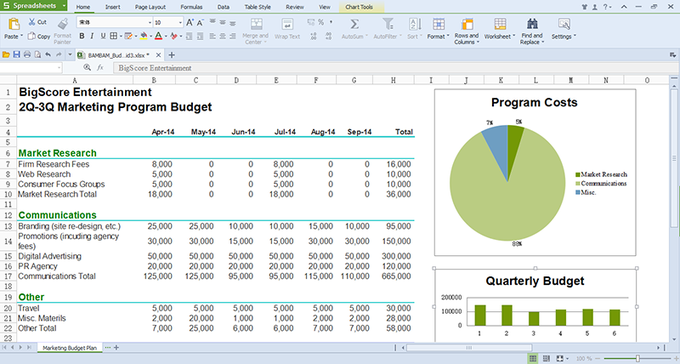Click the Save disk icon
Image resolution: width=680 pixels, height=364 pixels.
(x=16, y=55)
